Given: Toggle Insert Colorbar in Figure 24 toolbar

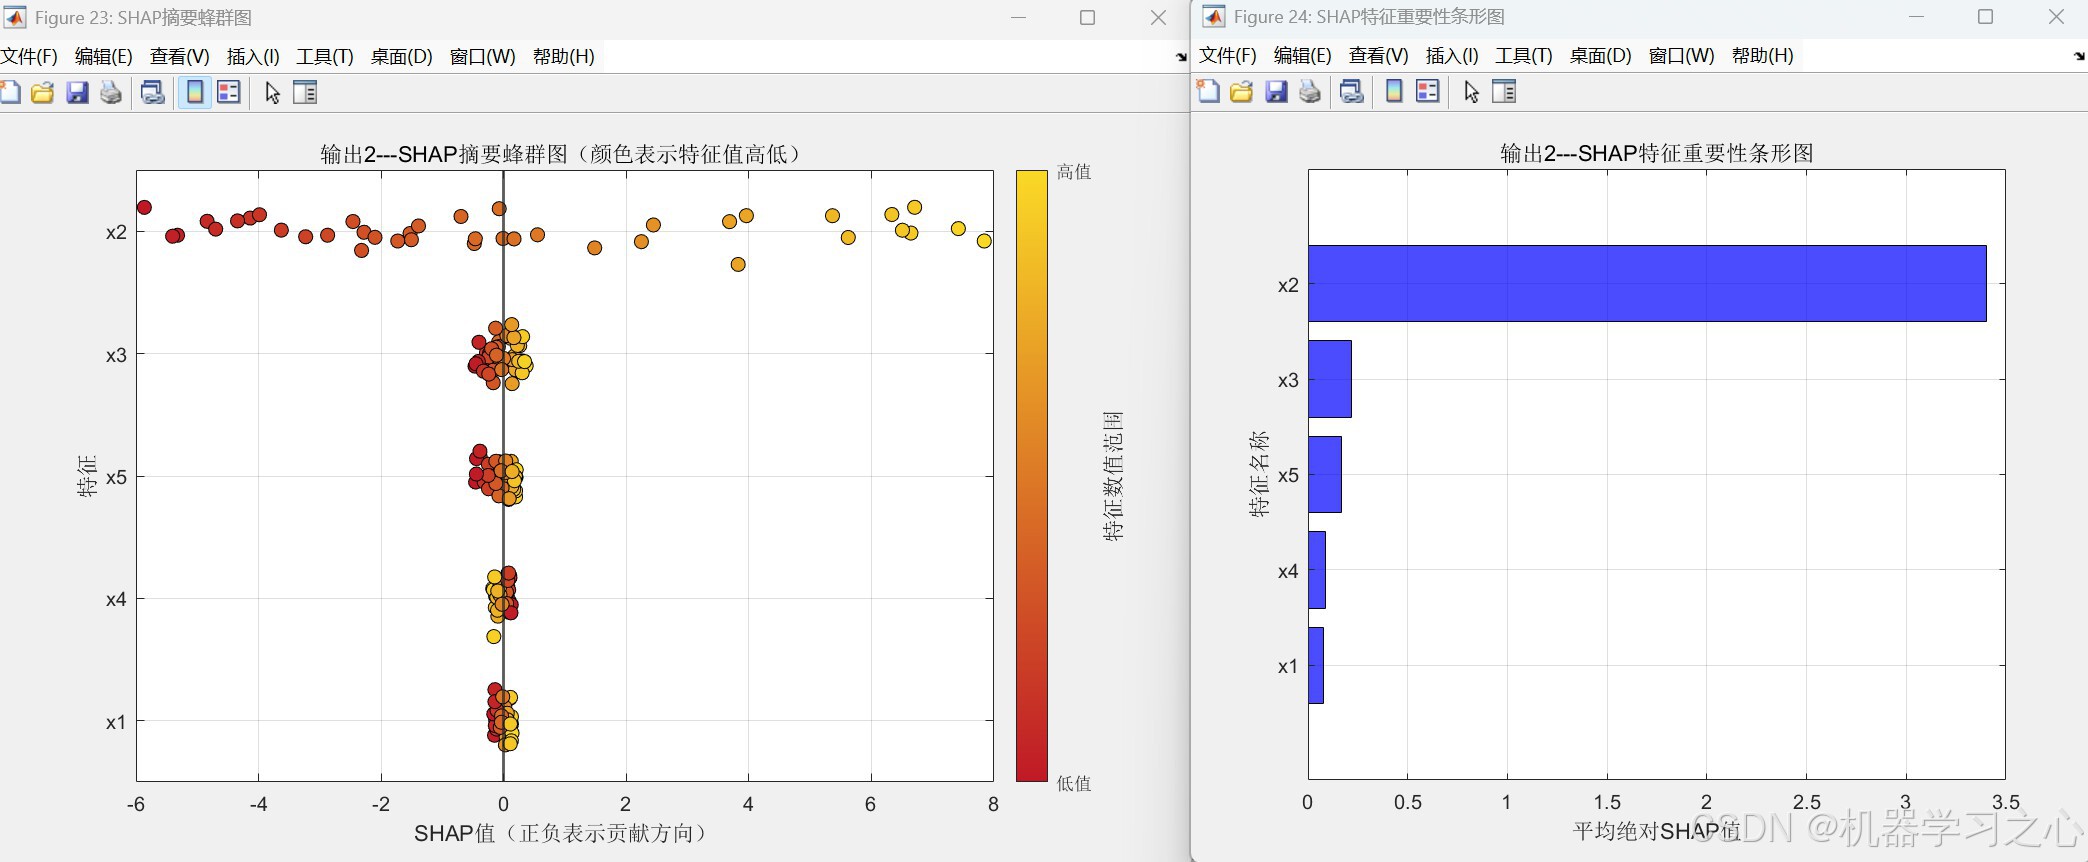Looking at the screenshot, I should tap(1394, 92).
